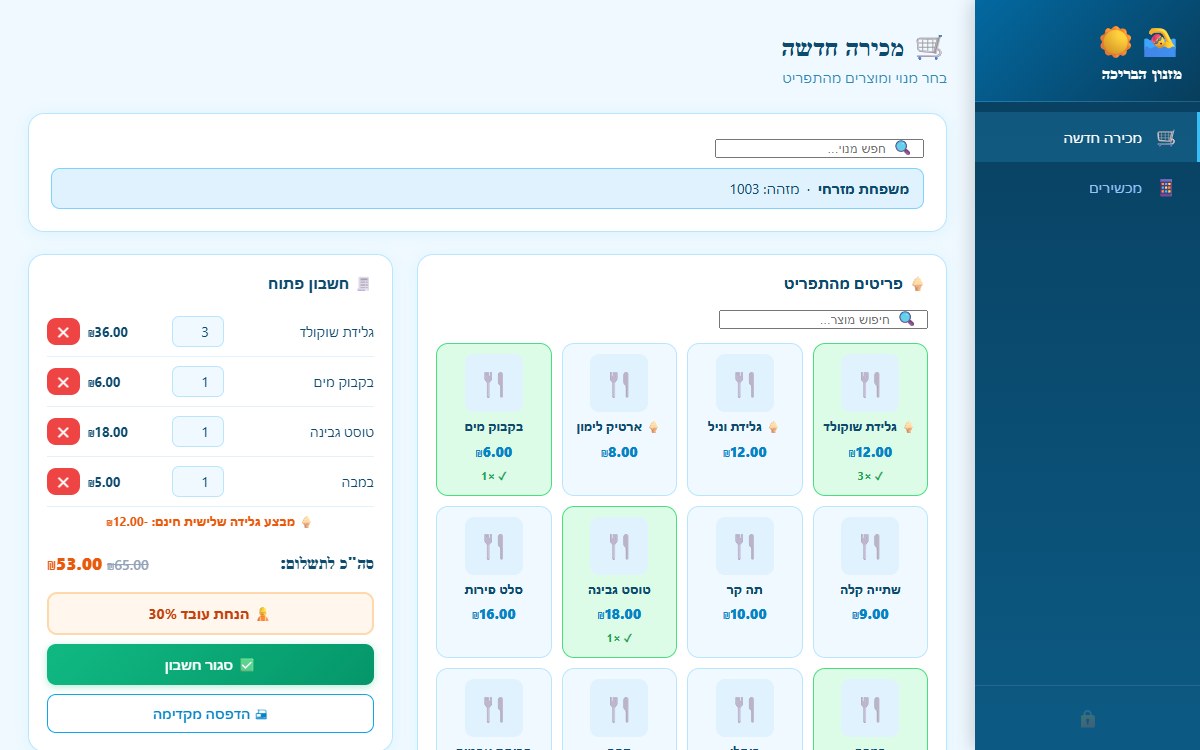This screenshot has height=750, width=1200.
Task: Click the cutlery icon on גלידת וניל card
Action: pos(745,383)
